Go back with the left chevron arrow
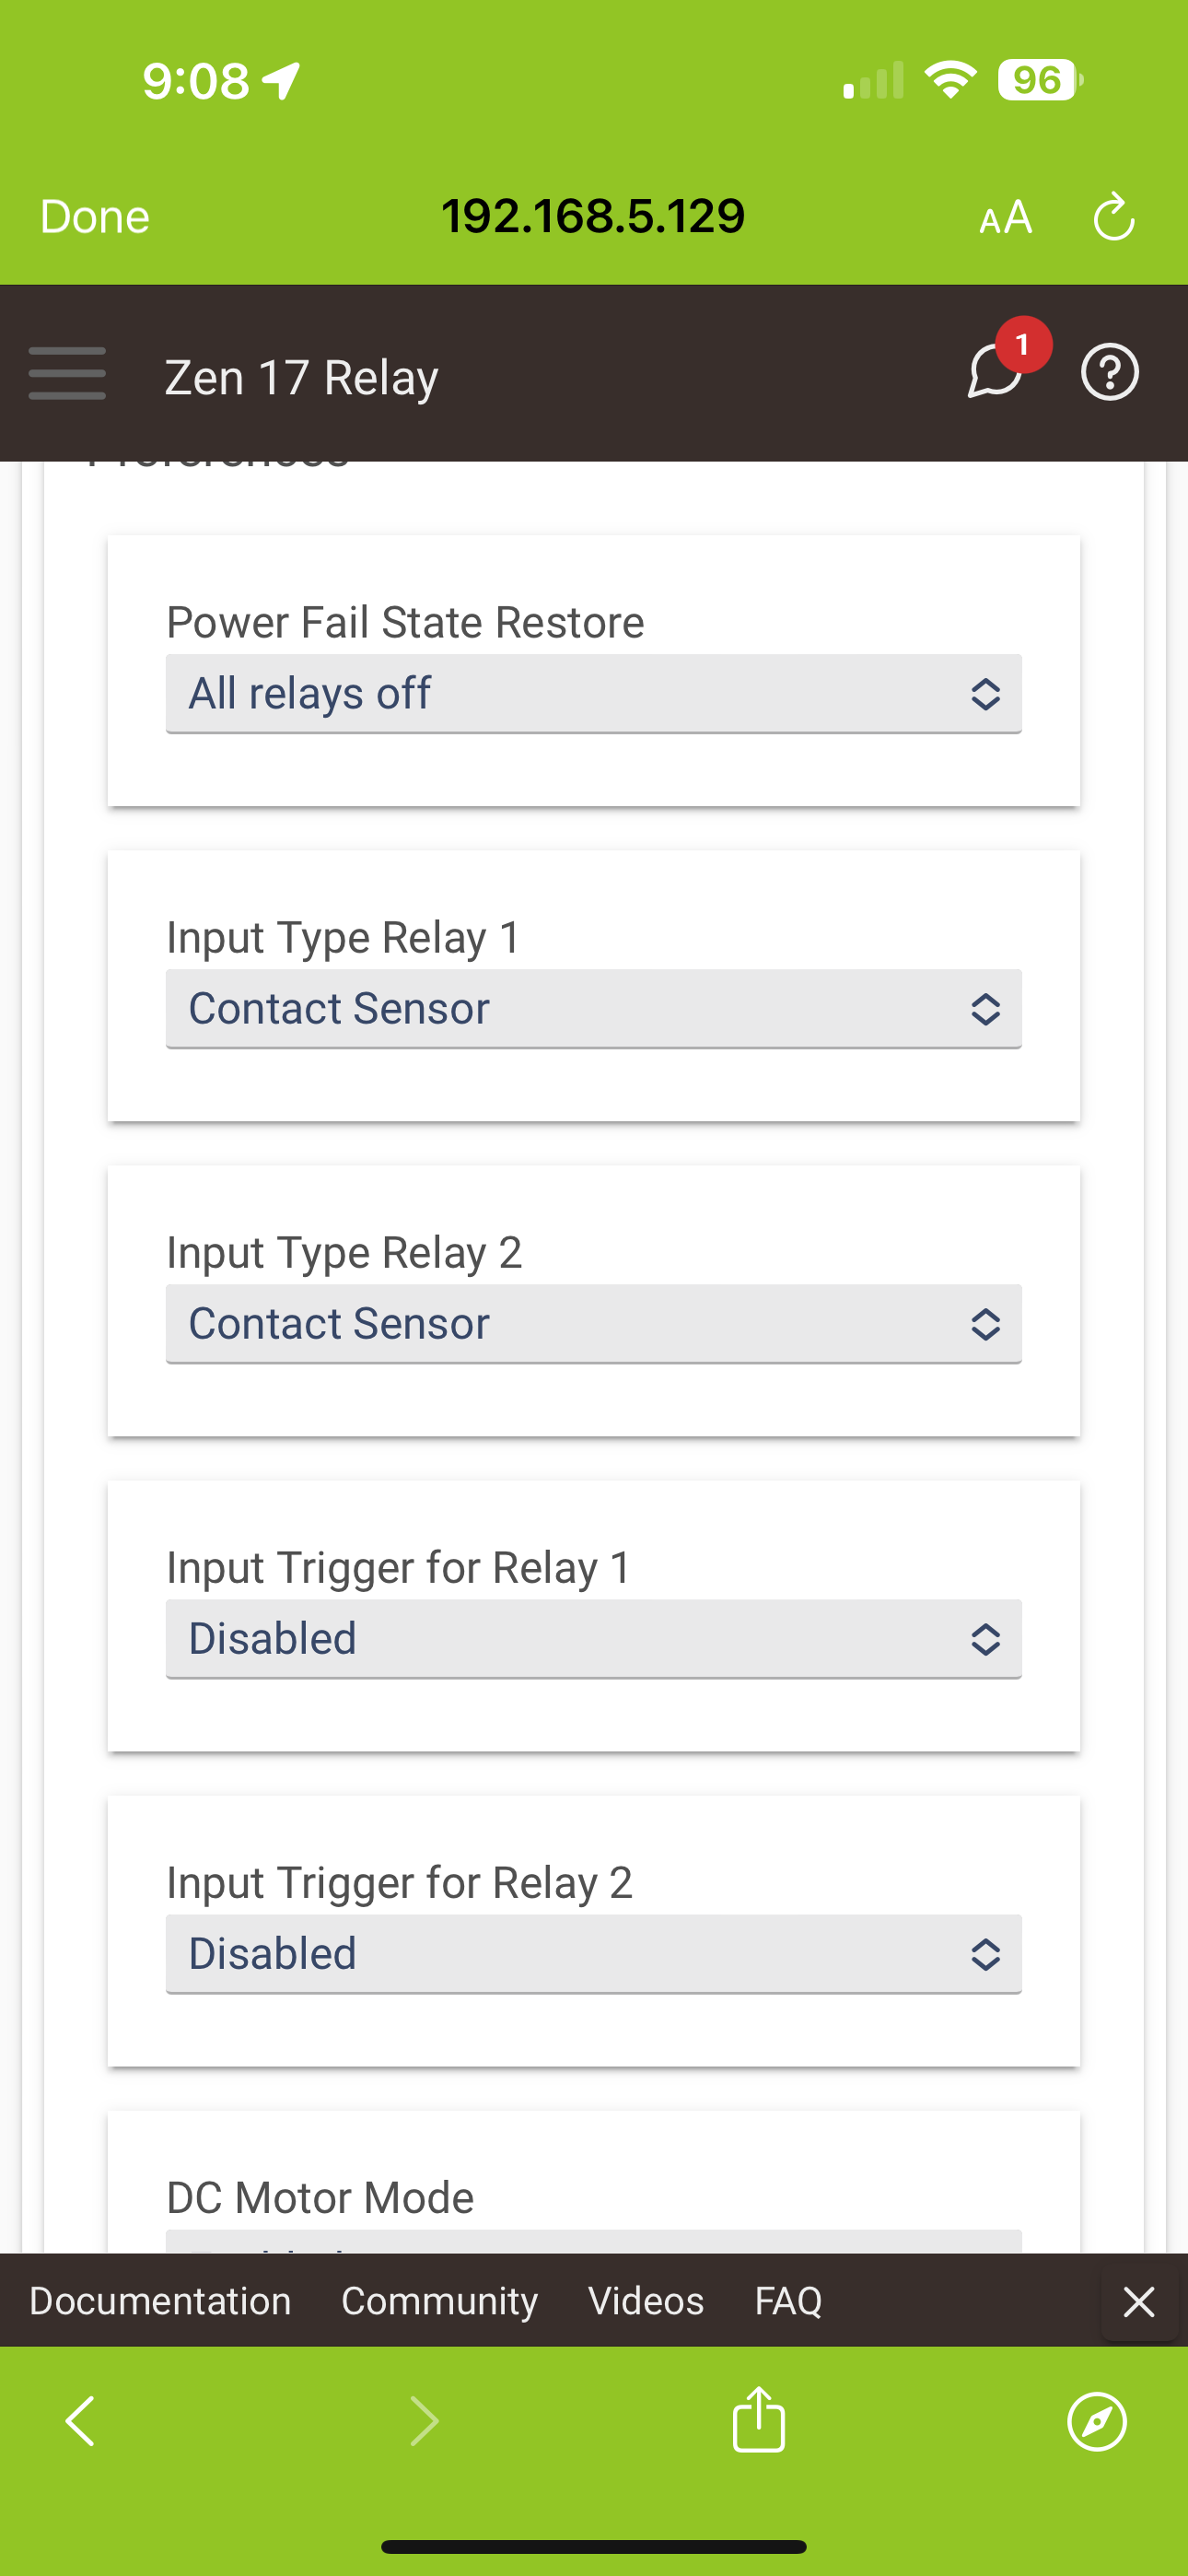1188x2576 pixels. [x=80, y=2421]
